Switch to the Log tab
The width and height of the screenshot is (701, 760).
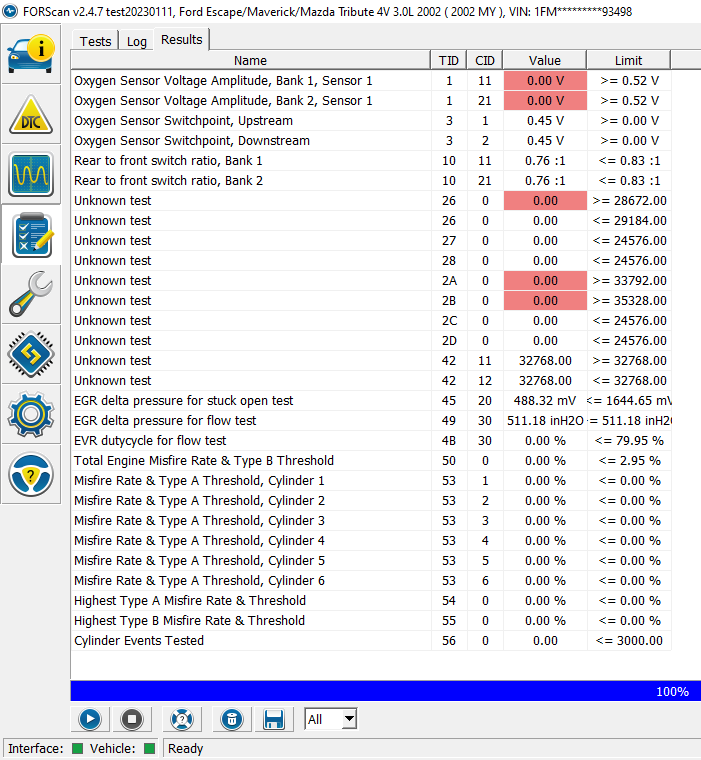(x=137, y=41)
